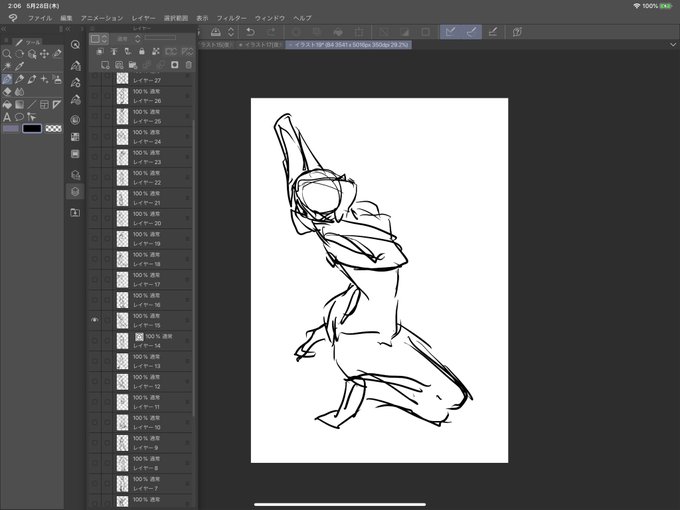680x510 pixels.
Task: Create a layer mask
Action: coord(174,65)
